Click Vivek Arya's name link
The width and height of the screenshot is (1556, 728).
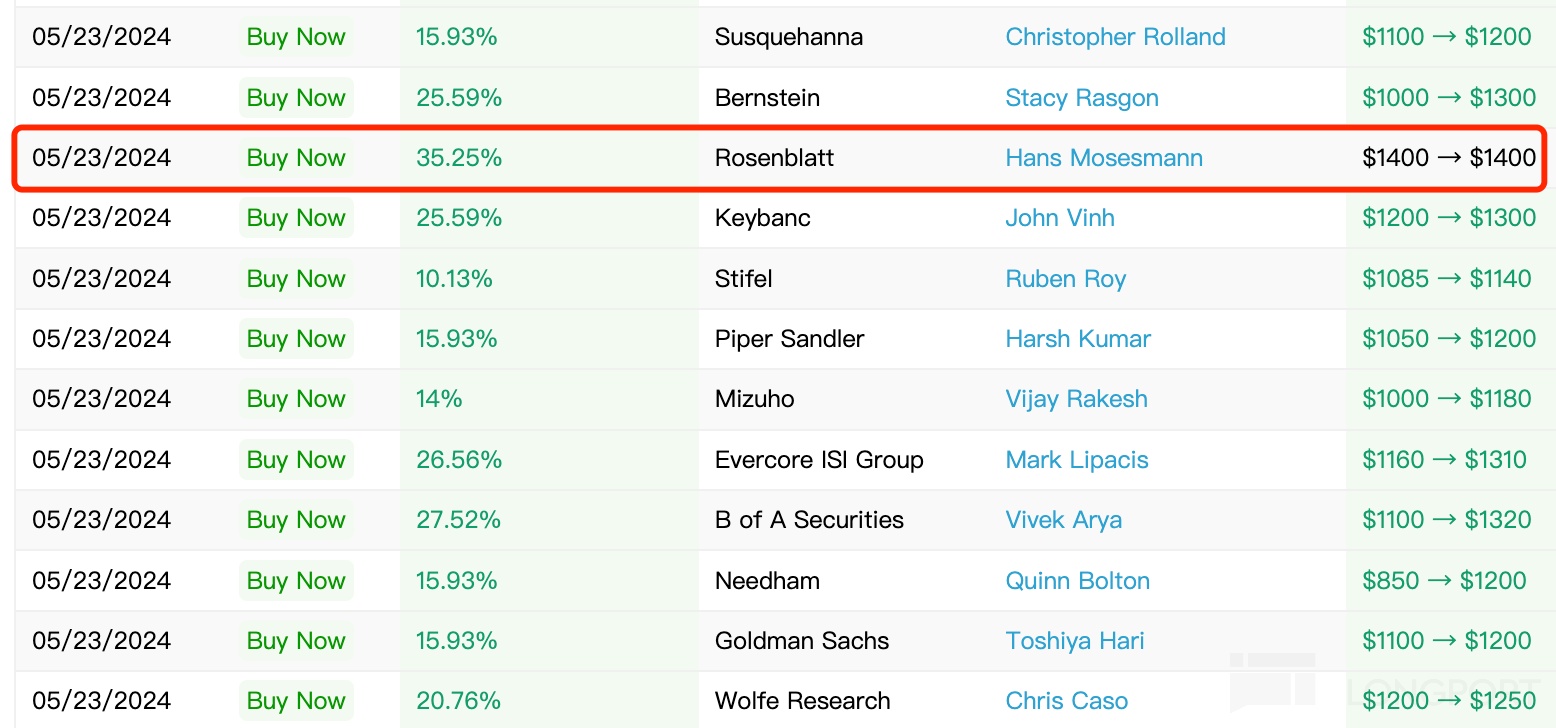pyautogui.click(x=1064, y=520)
